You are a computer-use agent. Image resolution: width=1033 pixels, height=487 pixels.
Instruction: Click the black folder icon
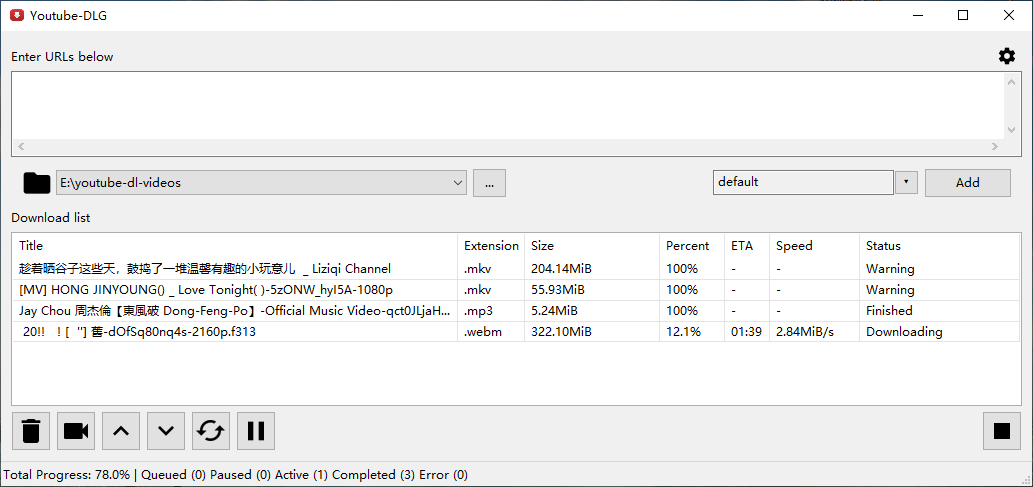37,182
